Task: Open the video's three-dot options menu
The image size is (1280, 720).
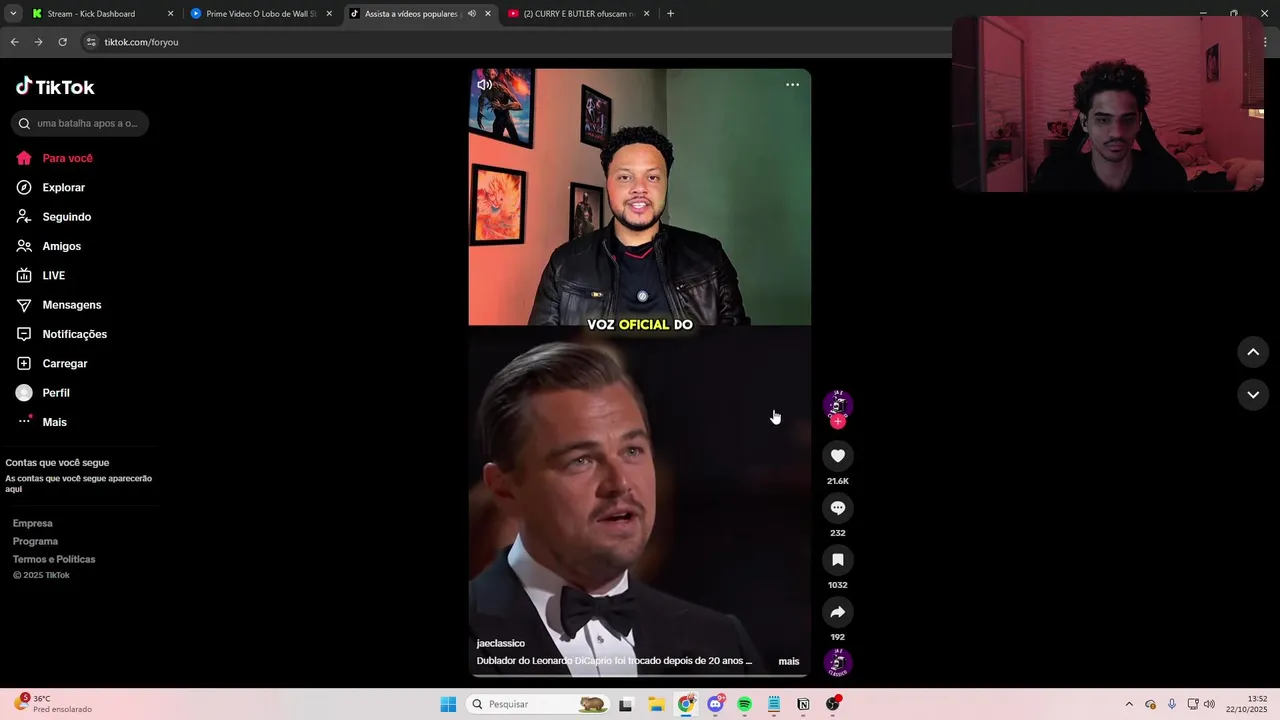Action: coord(792,85)
